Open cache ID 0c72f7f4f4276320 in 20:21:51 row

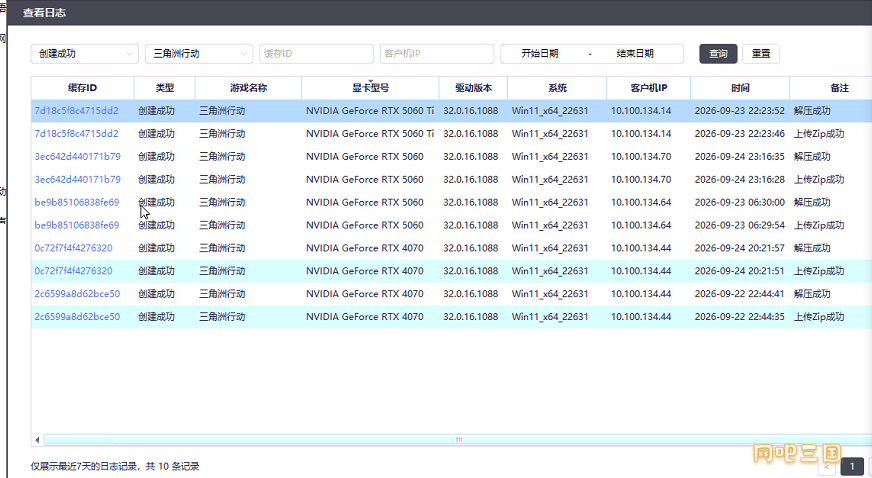(73, 271)
